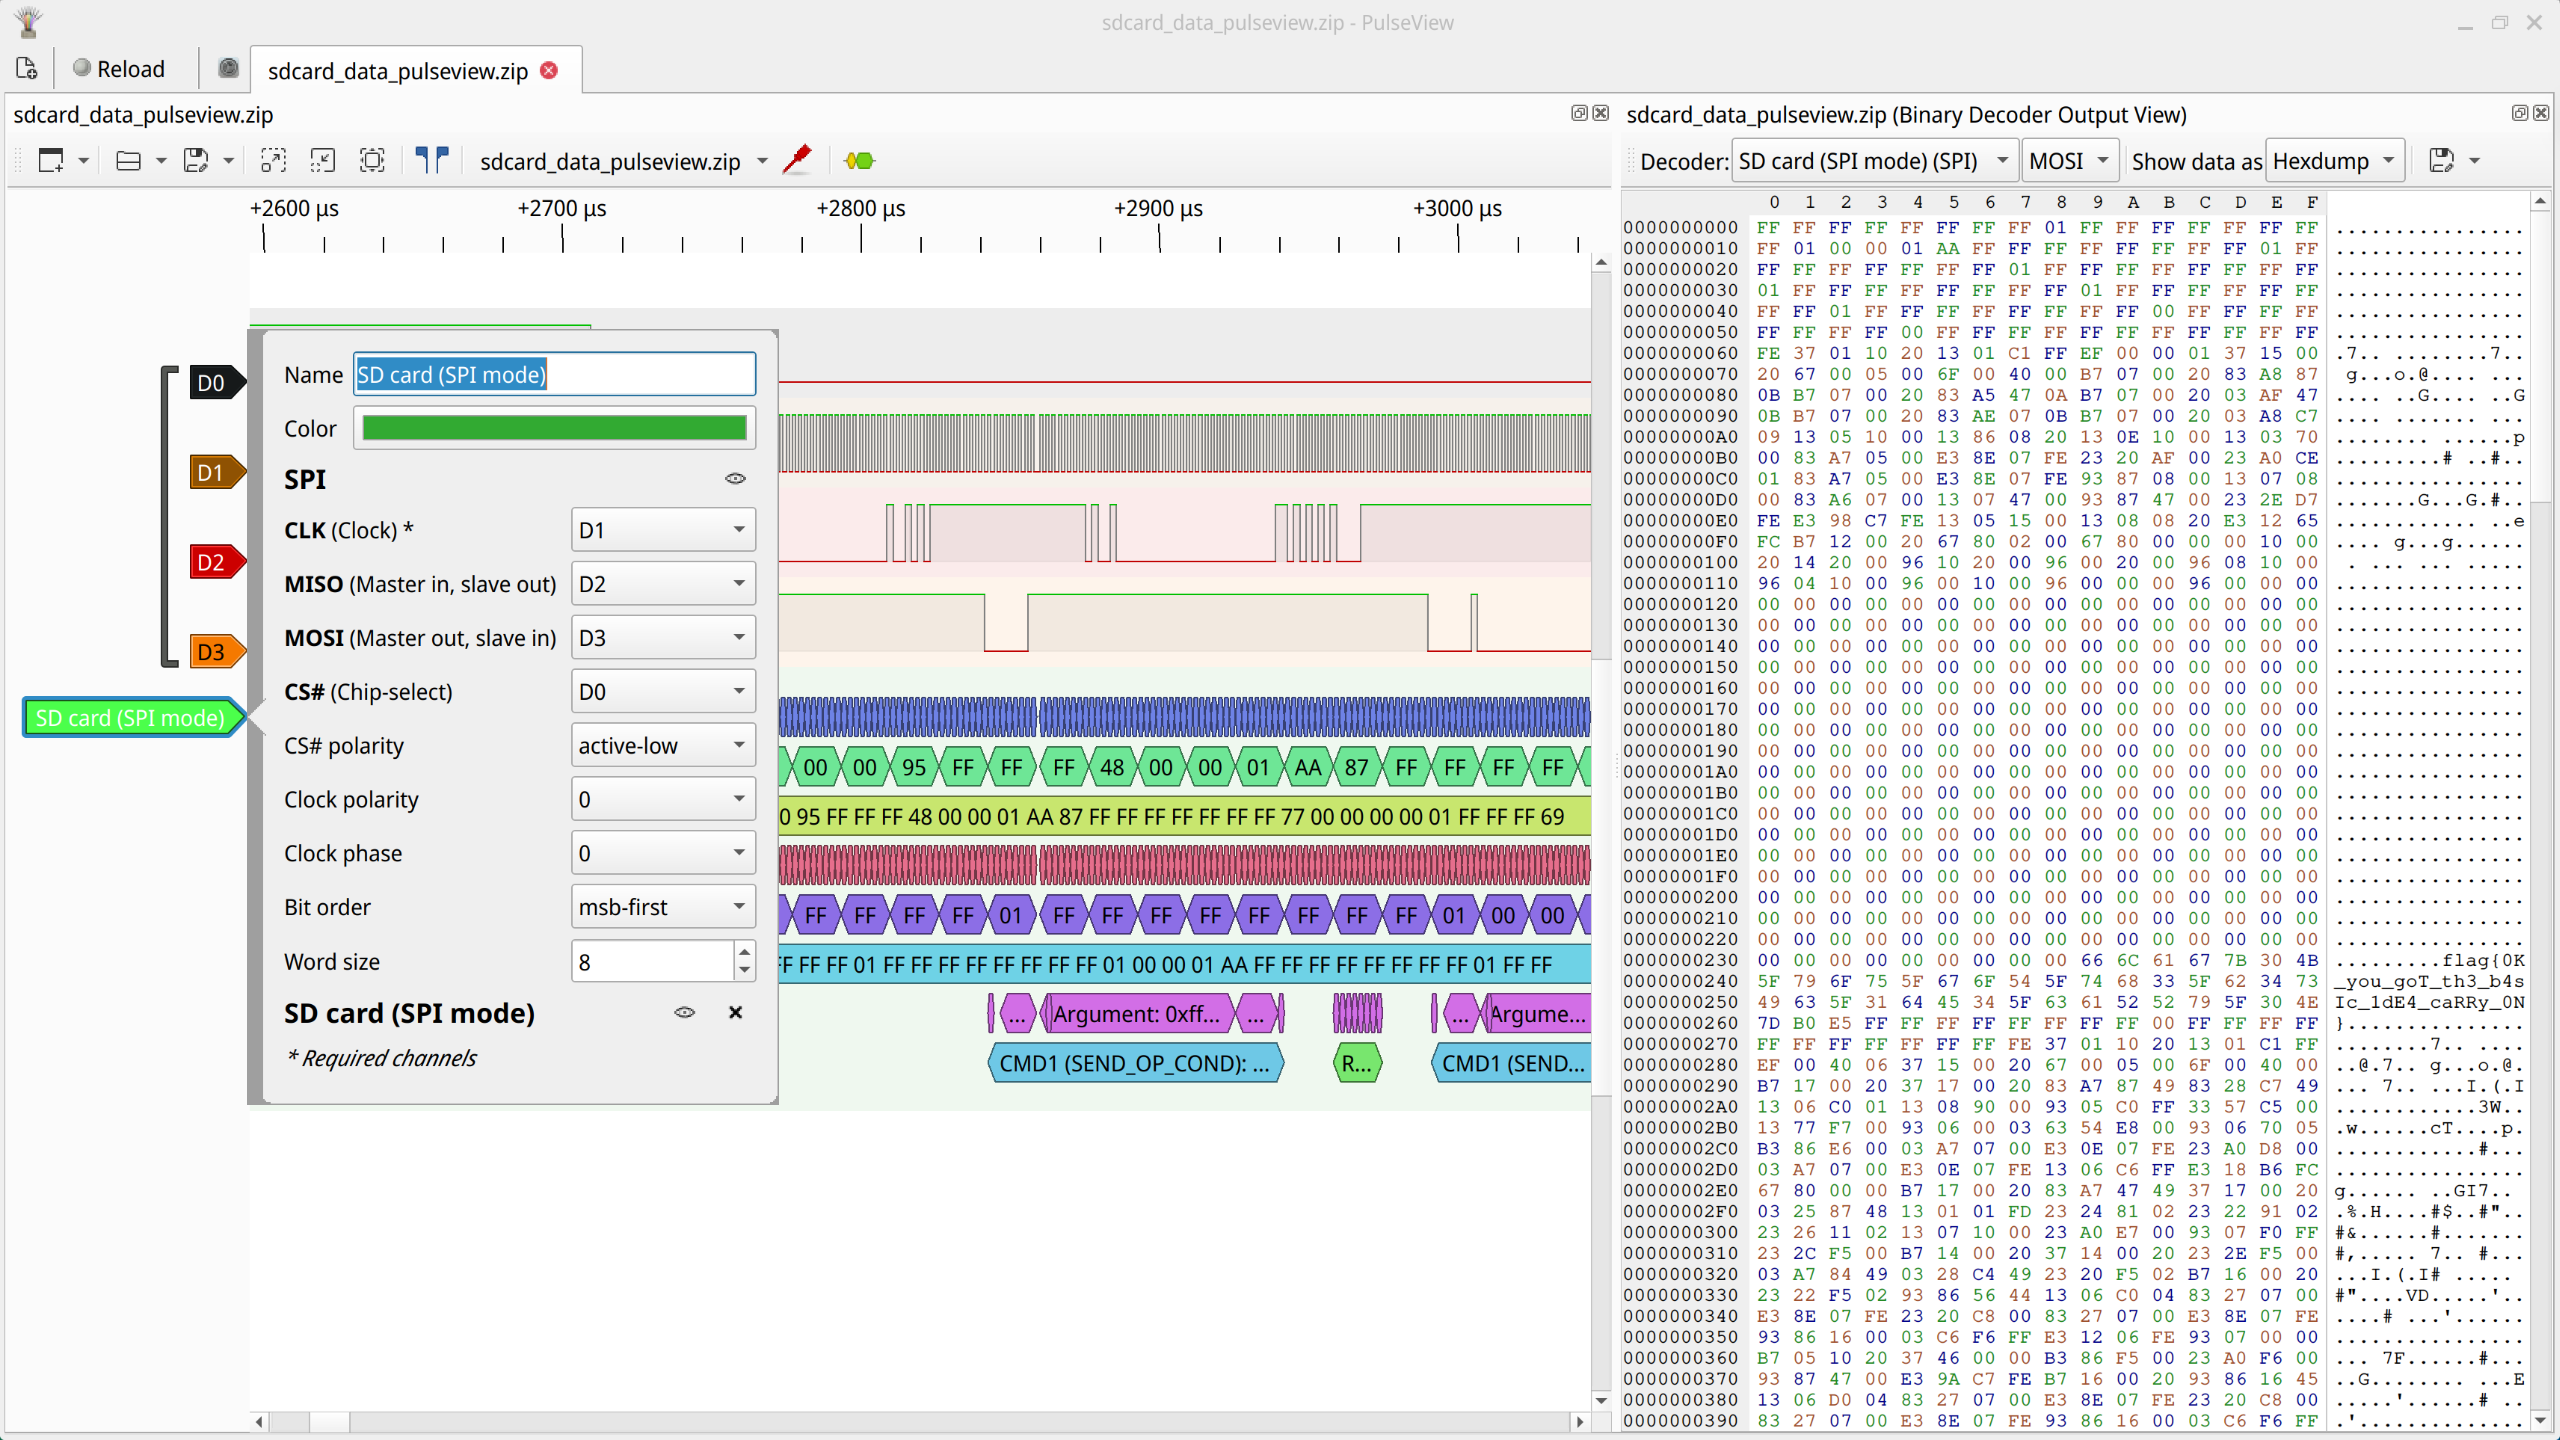Toggle SD card (SPI mode) visibility eye icon
The height and width of the screenshot is (1440, 2560).
[684, 1012]
